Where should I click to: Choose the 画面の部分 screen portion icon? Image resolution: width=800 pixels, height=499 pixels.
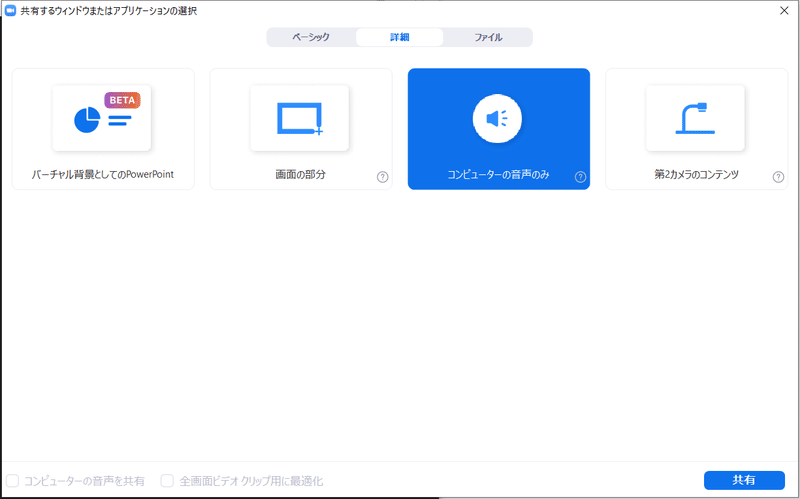point(299,118)
